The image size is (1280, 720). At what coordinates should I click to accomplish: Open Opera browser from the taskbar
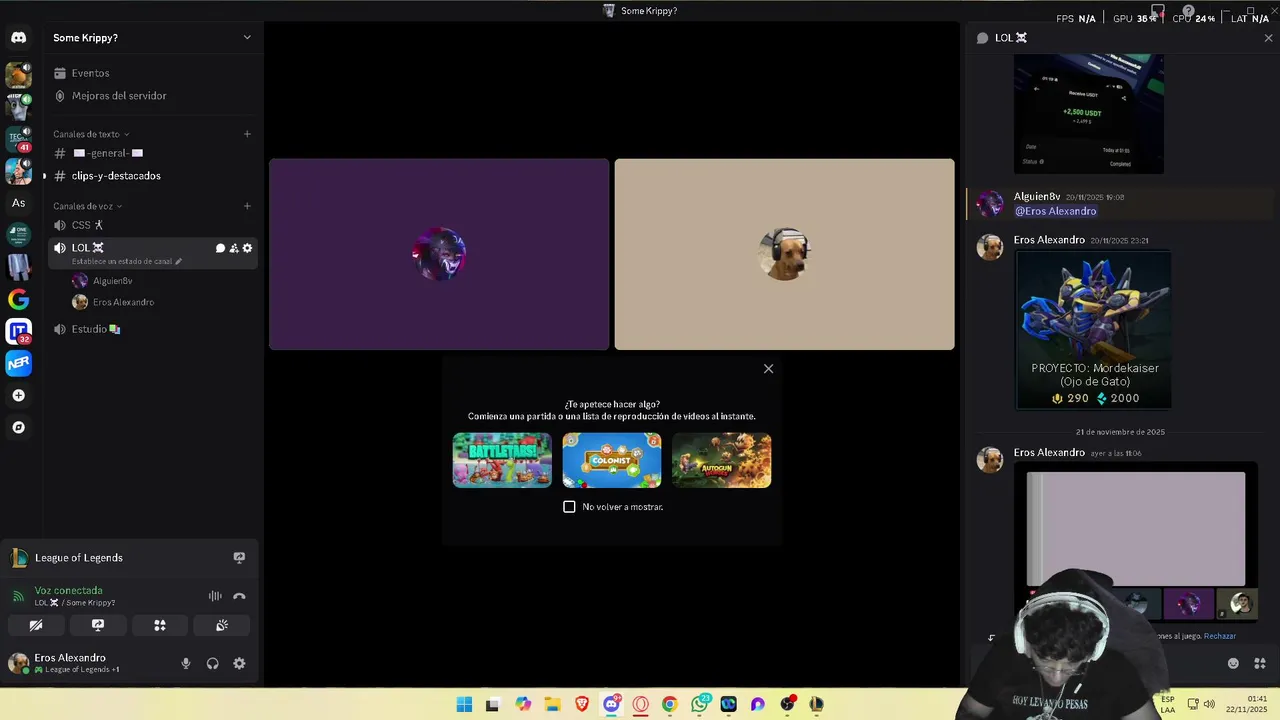tap(640, 704)
